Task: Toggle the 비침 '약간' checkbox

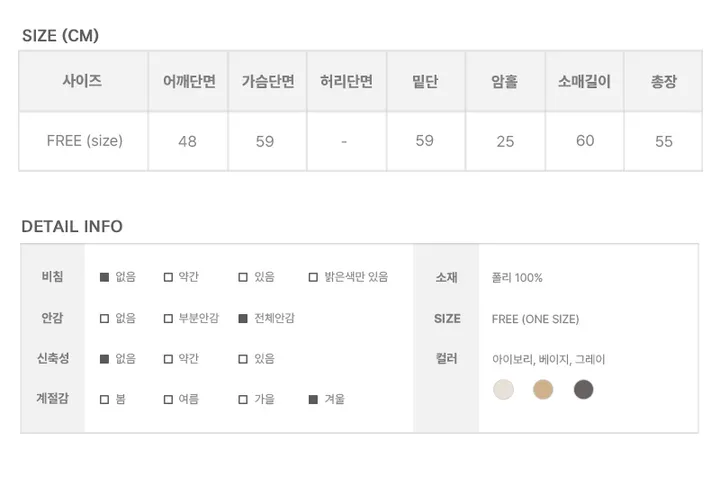Action: (168, 277)
